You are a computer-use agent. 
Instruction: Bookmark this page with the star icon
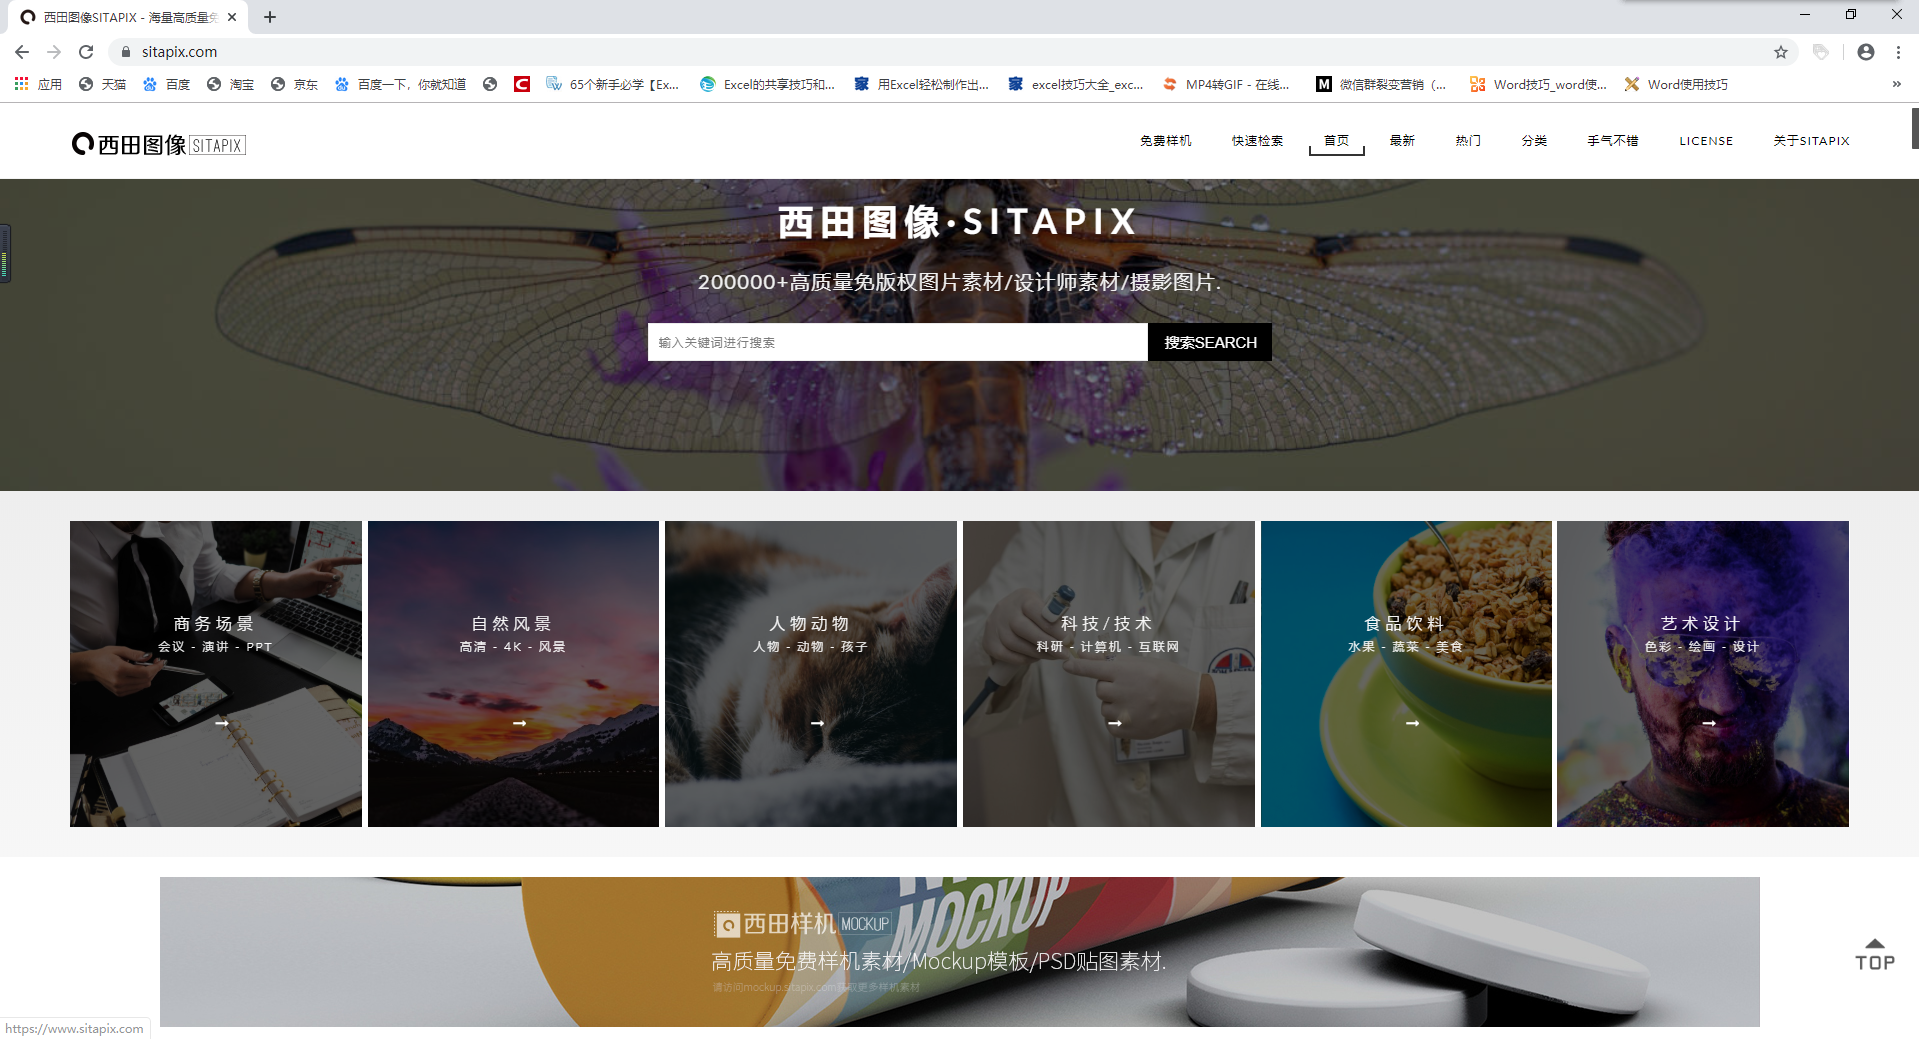[x=1781, y=52]
